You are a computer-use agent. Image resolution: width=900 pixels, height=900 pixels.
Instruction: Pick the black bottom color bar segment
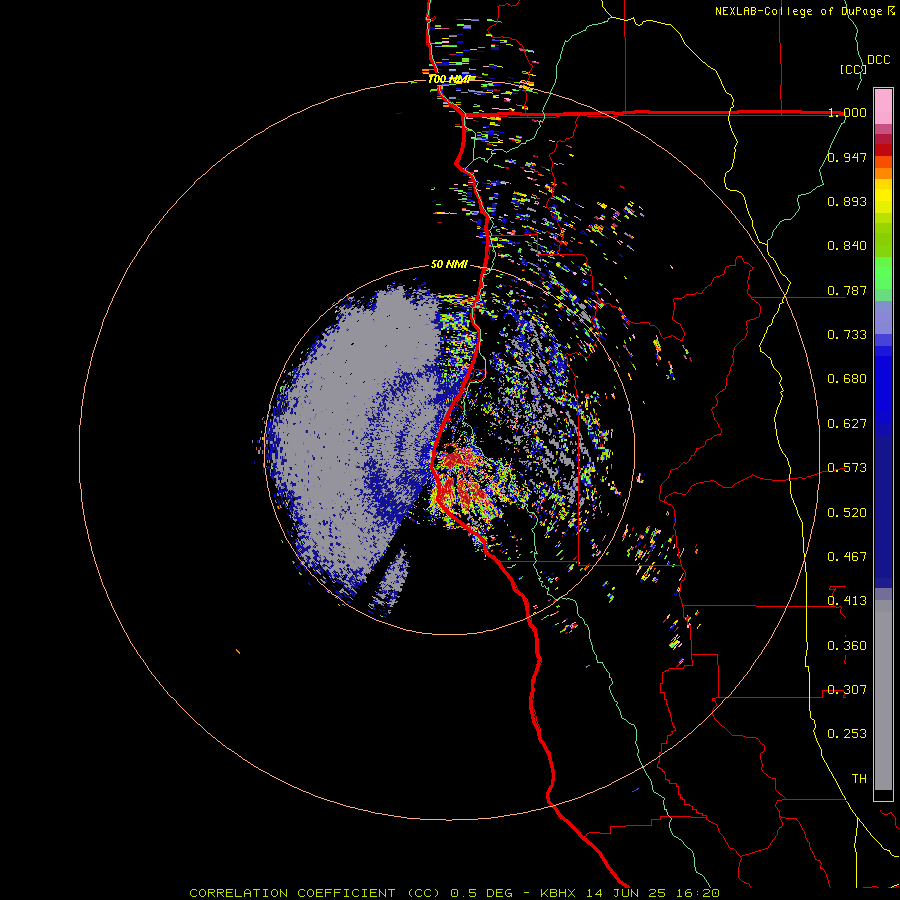(x=883, y=794)
